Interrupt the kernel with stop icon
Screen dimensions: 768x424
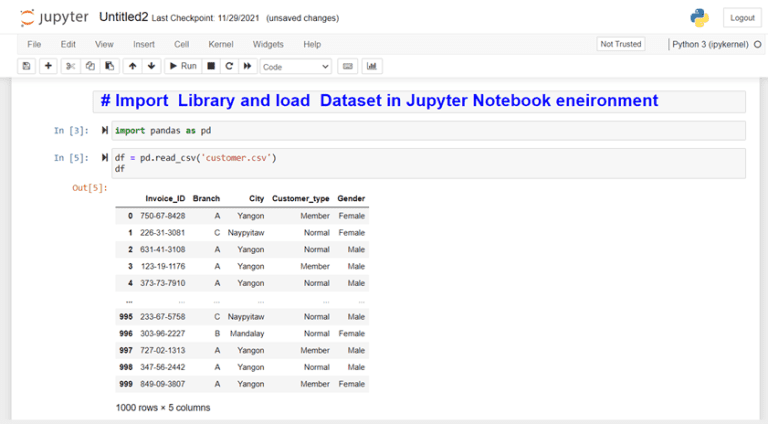click(211, 66)
